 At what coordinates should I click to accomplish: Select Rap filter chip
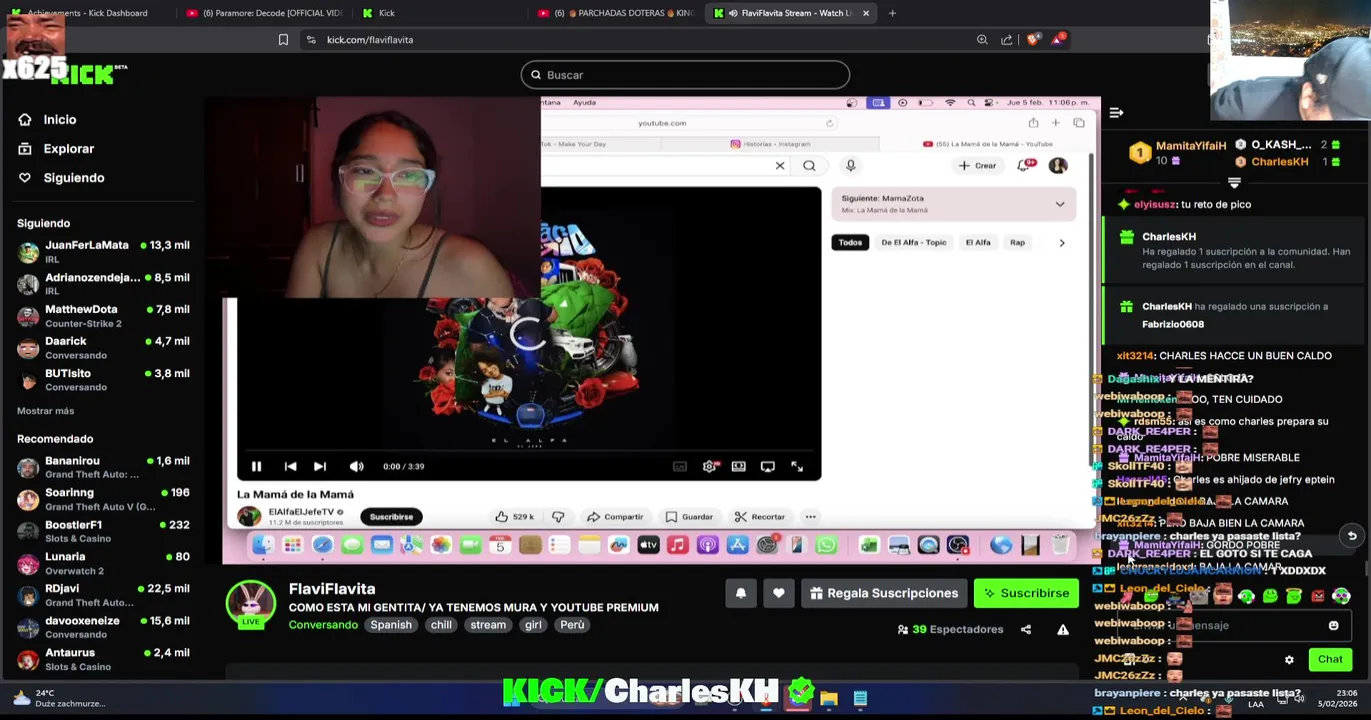click(1017, 242)
